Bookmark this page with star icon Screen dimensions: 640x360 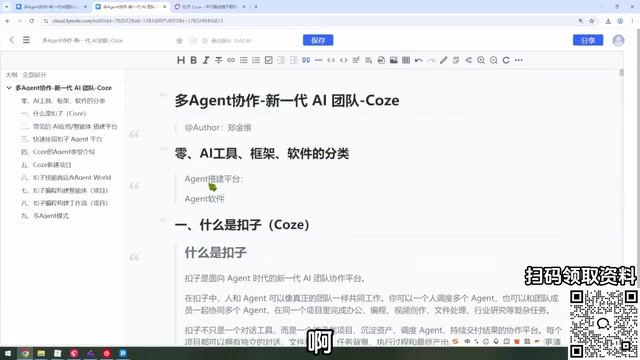[592, 21]
